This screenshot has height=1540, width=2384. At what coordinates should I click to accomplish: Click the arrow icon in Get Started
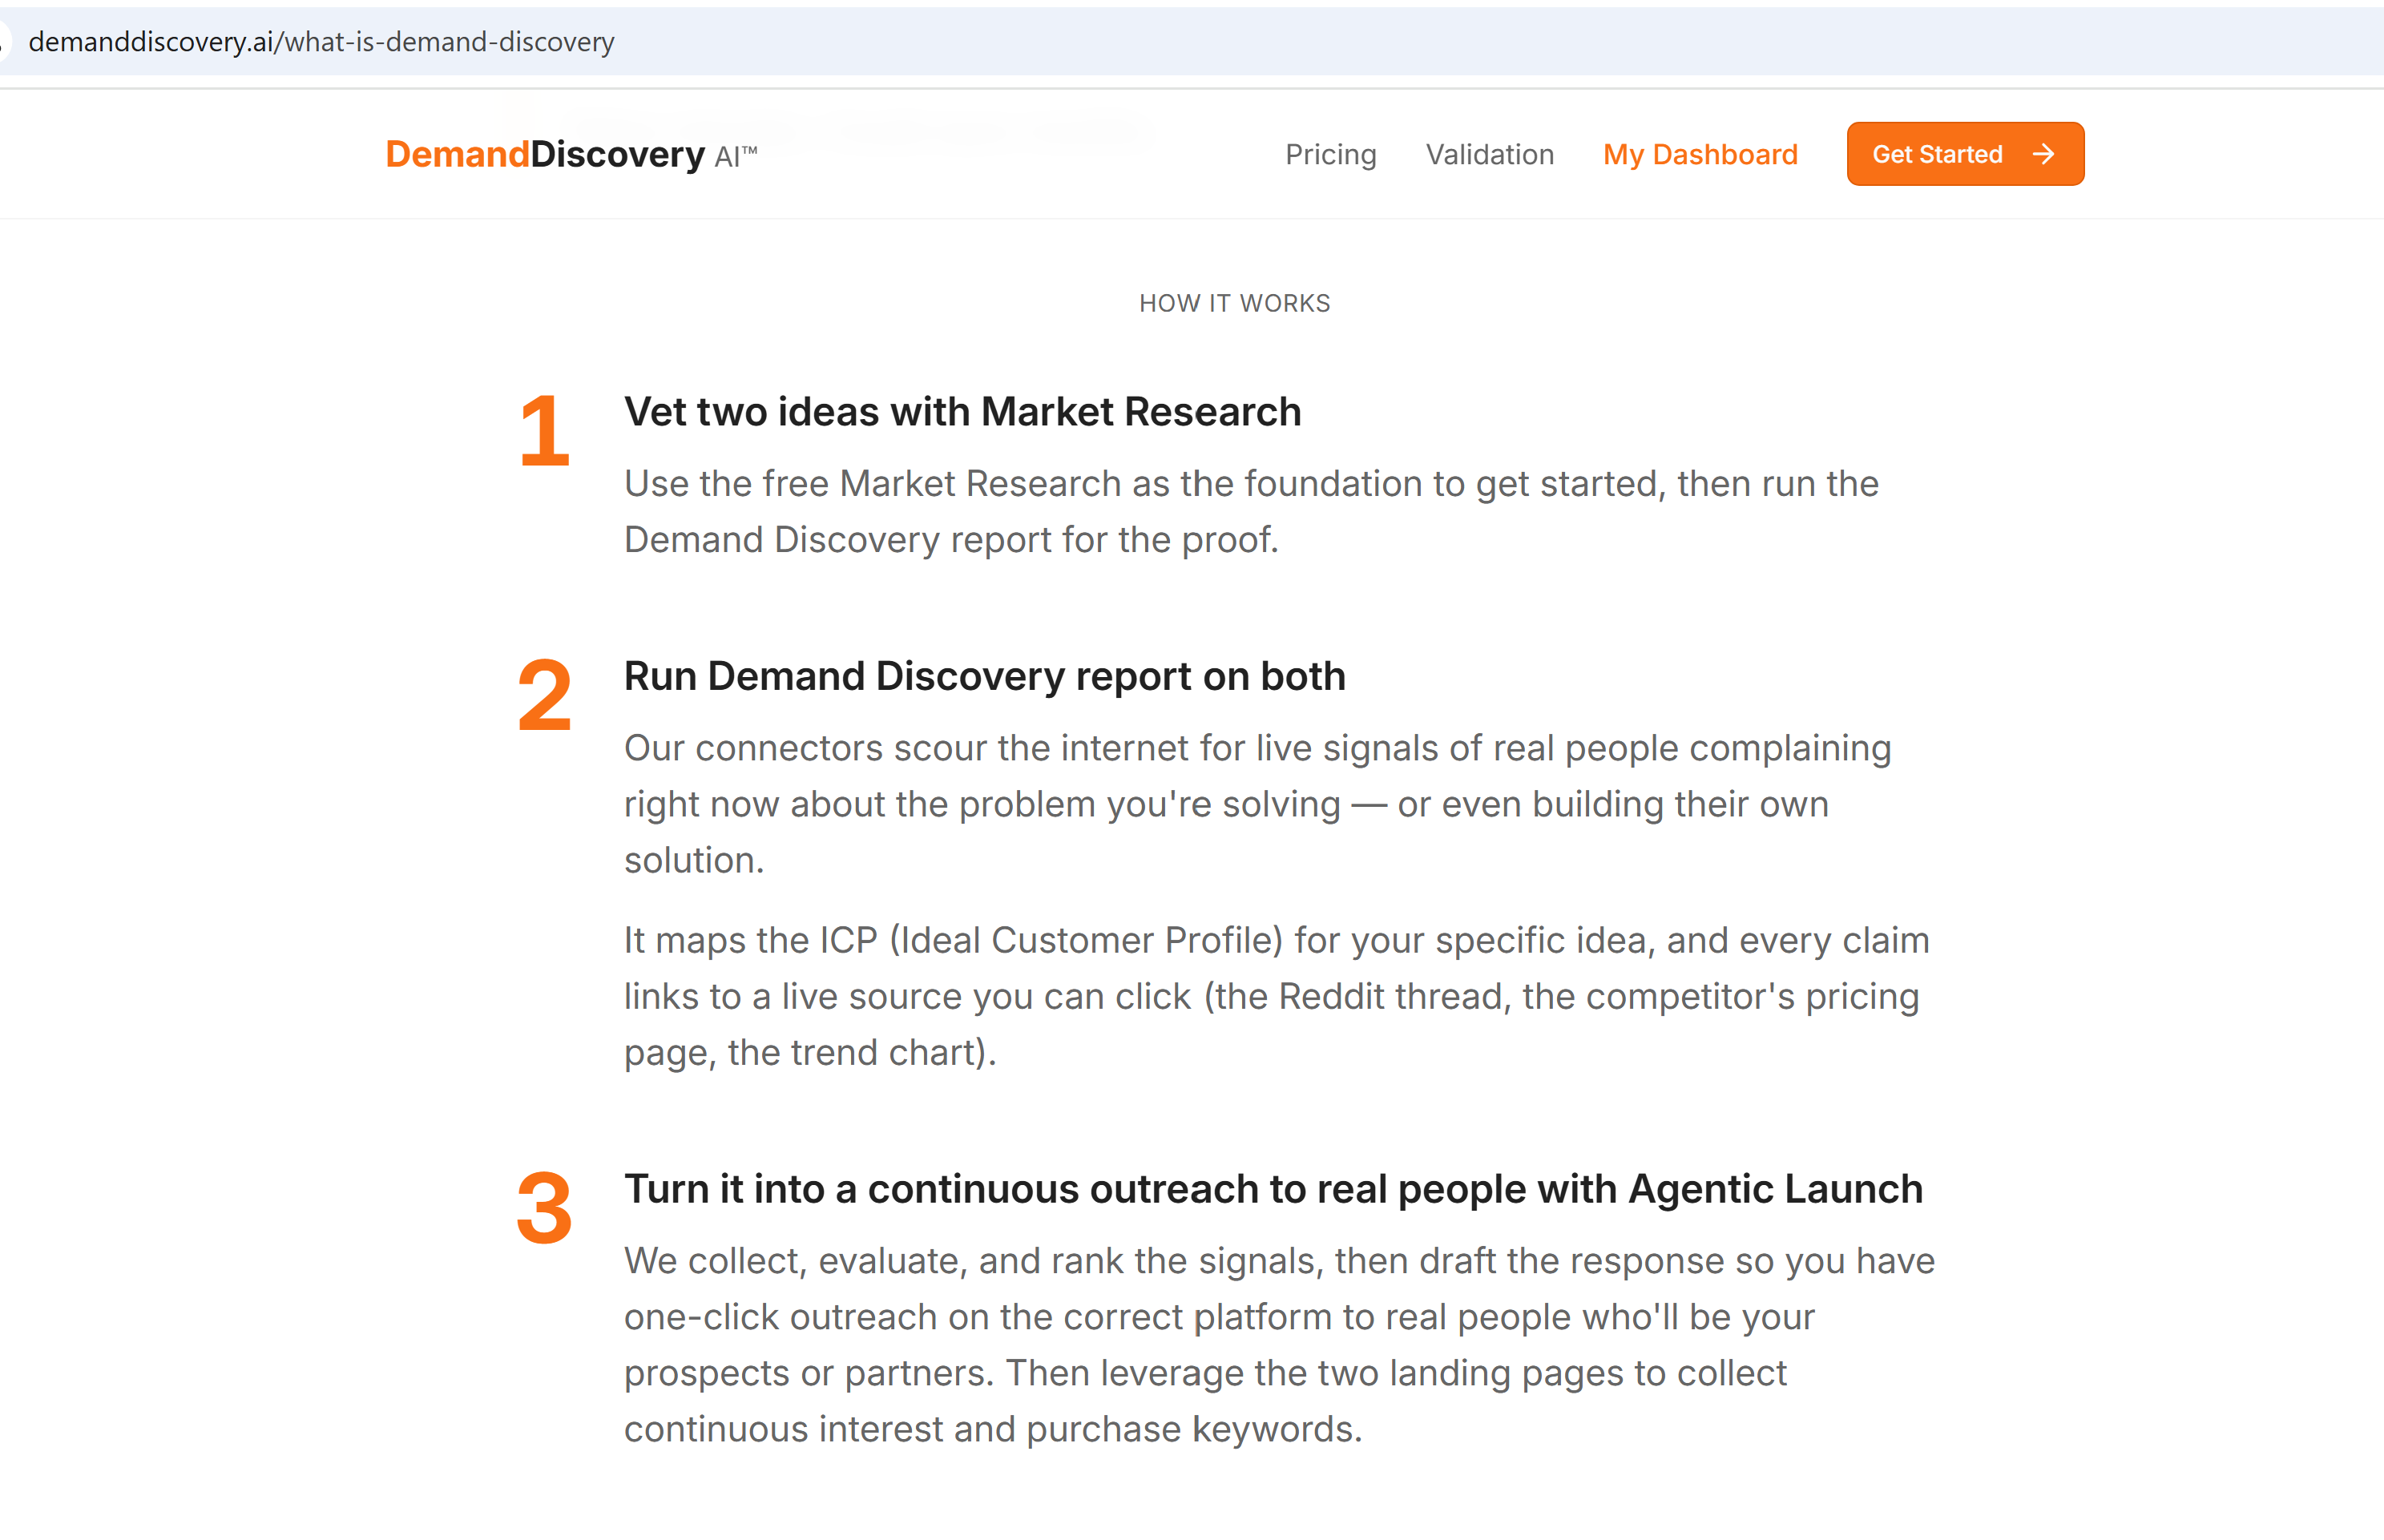(2043, 154)
